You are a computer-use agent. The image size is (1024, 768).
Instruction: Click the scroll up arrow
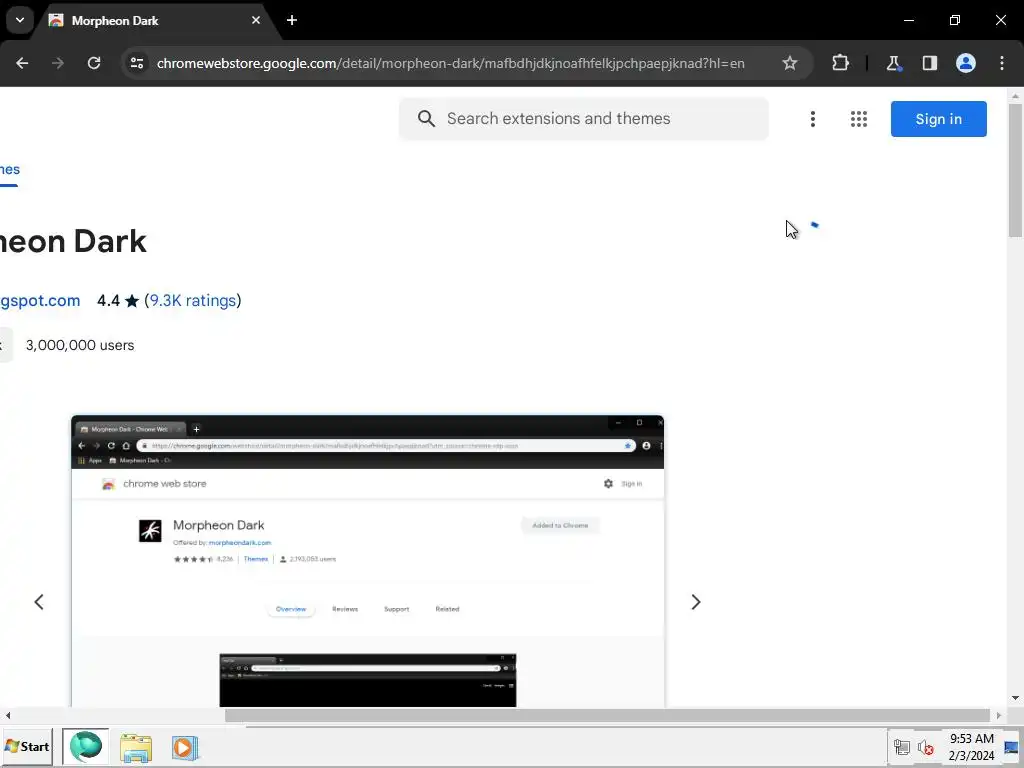pyautogui.click(x=1016, y=96)
